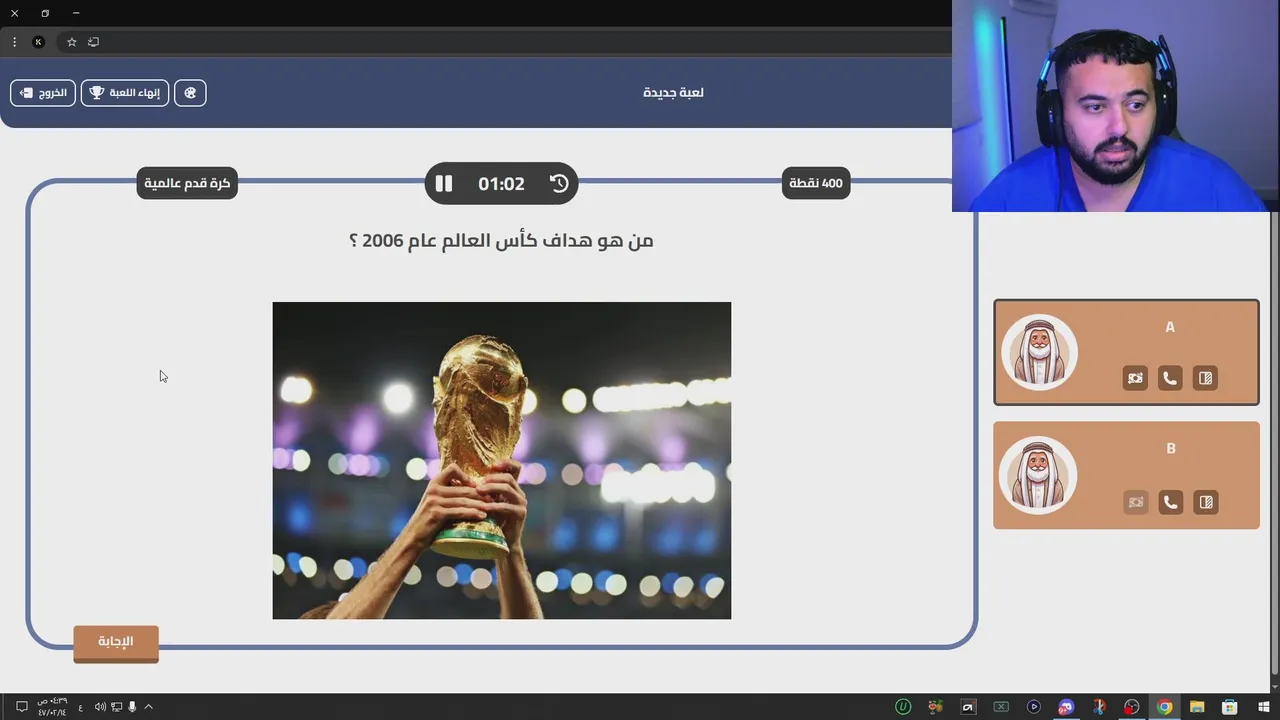The height and width of the screenshot is (720, 1280).
Task: Open the browser three-dot menu
Action: pyautogui.click(x=14, y=42)
